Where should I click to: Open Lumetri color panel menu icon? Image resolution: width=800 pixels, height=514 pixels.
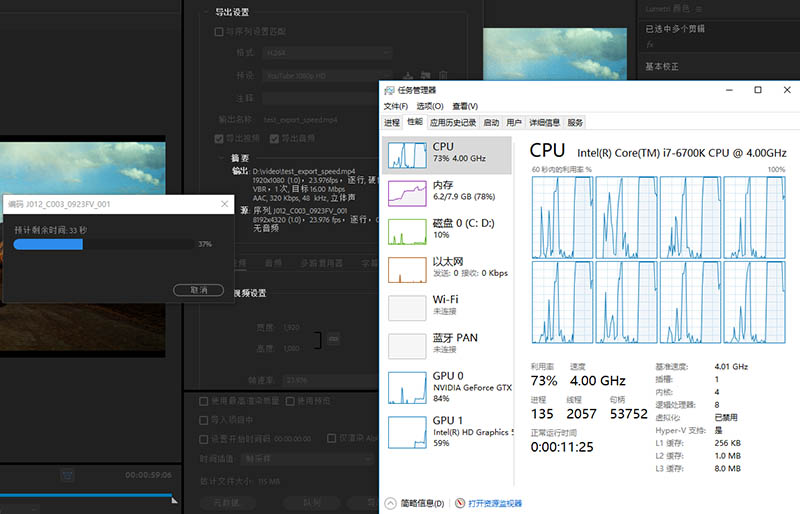699,9
